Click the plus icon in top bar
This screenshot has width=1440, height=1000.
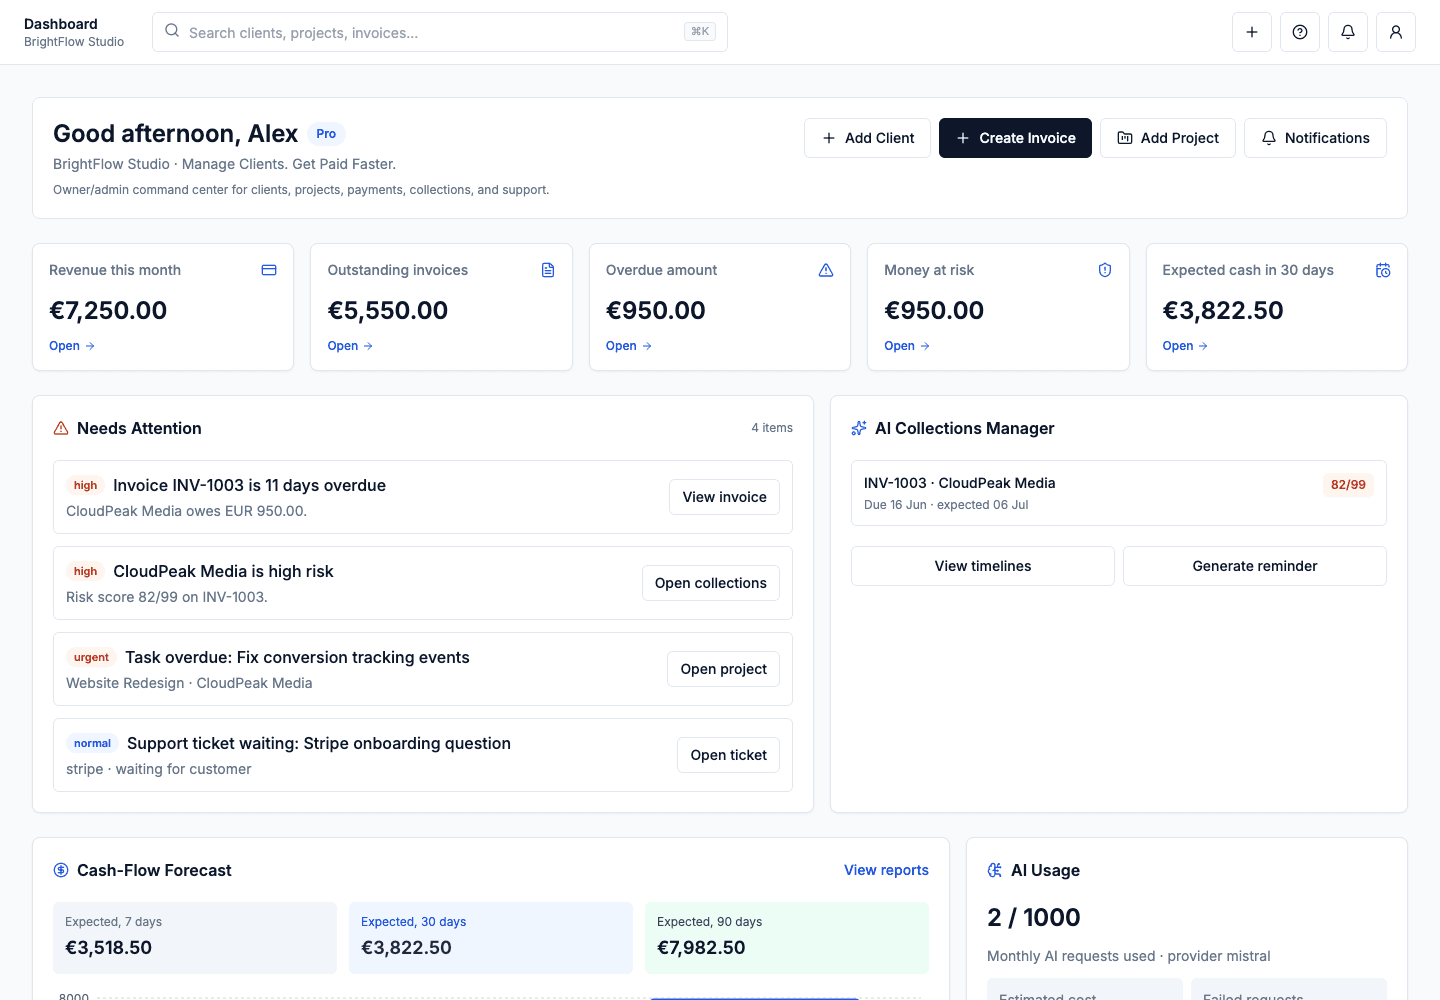pyautogui.click(x=1252, y=32)
